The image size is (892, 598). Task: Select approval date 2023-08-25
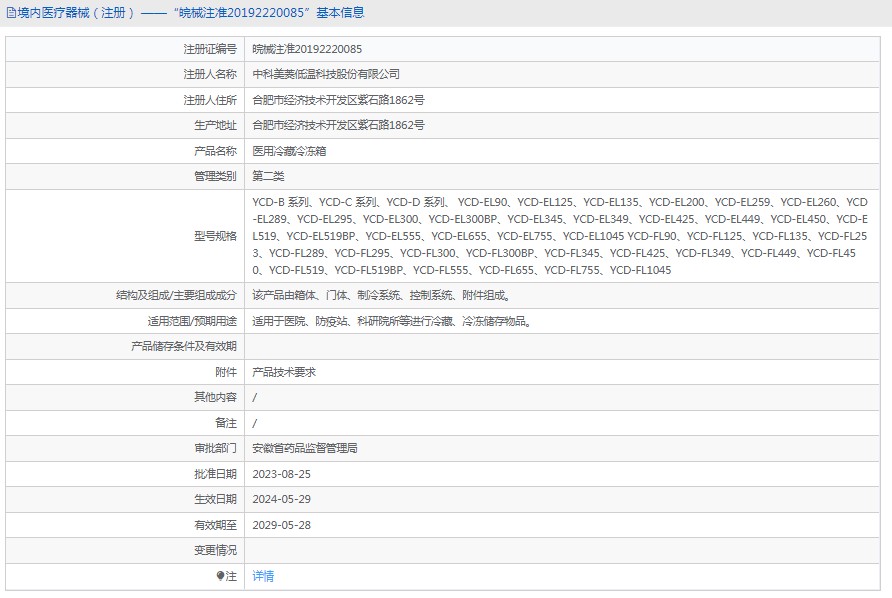pos(282,474)
